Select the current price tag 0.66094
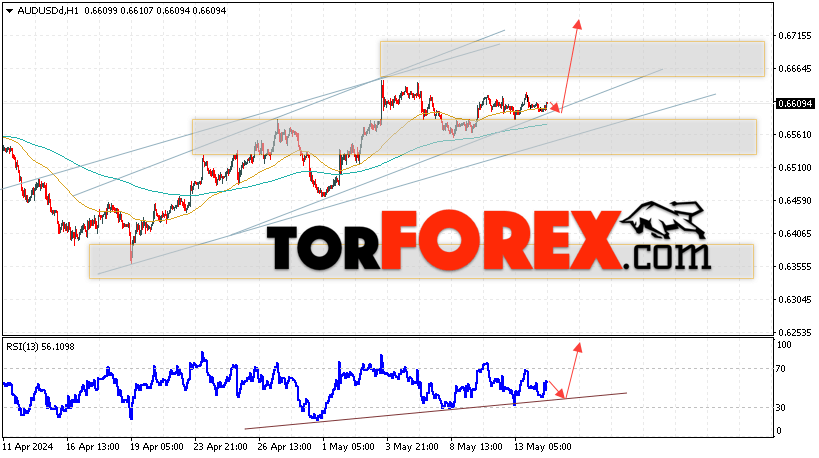The width and height of the screenshot is (819, 458). tap(795, 104)
